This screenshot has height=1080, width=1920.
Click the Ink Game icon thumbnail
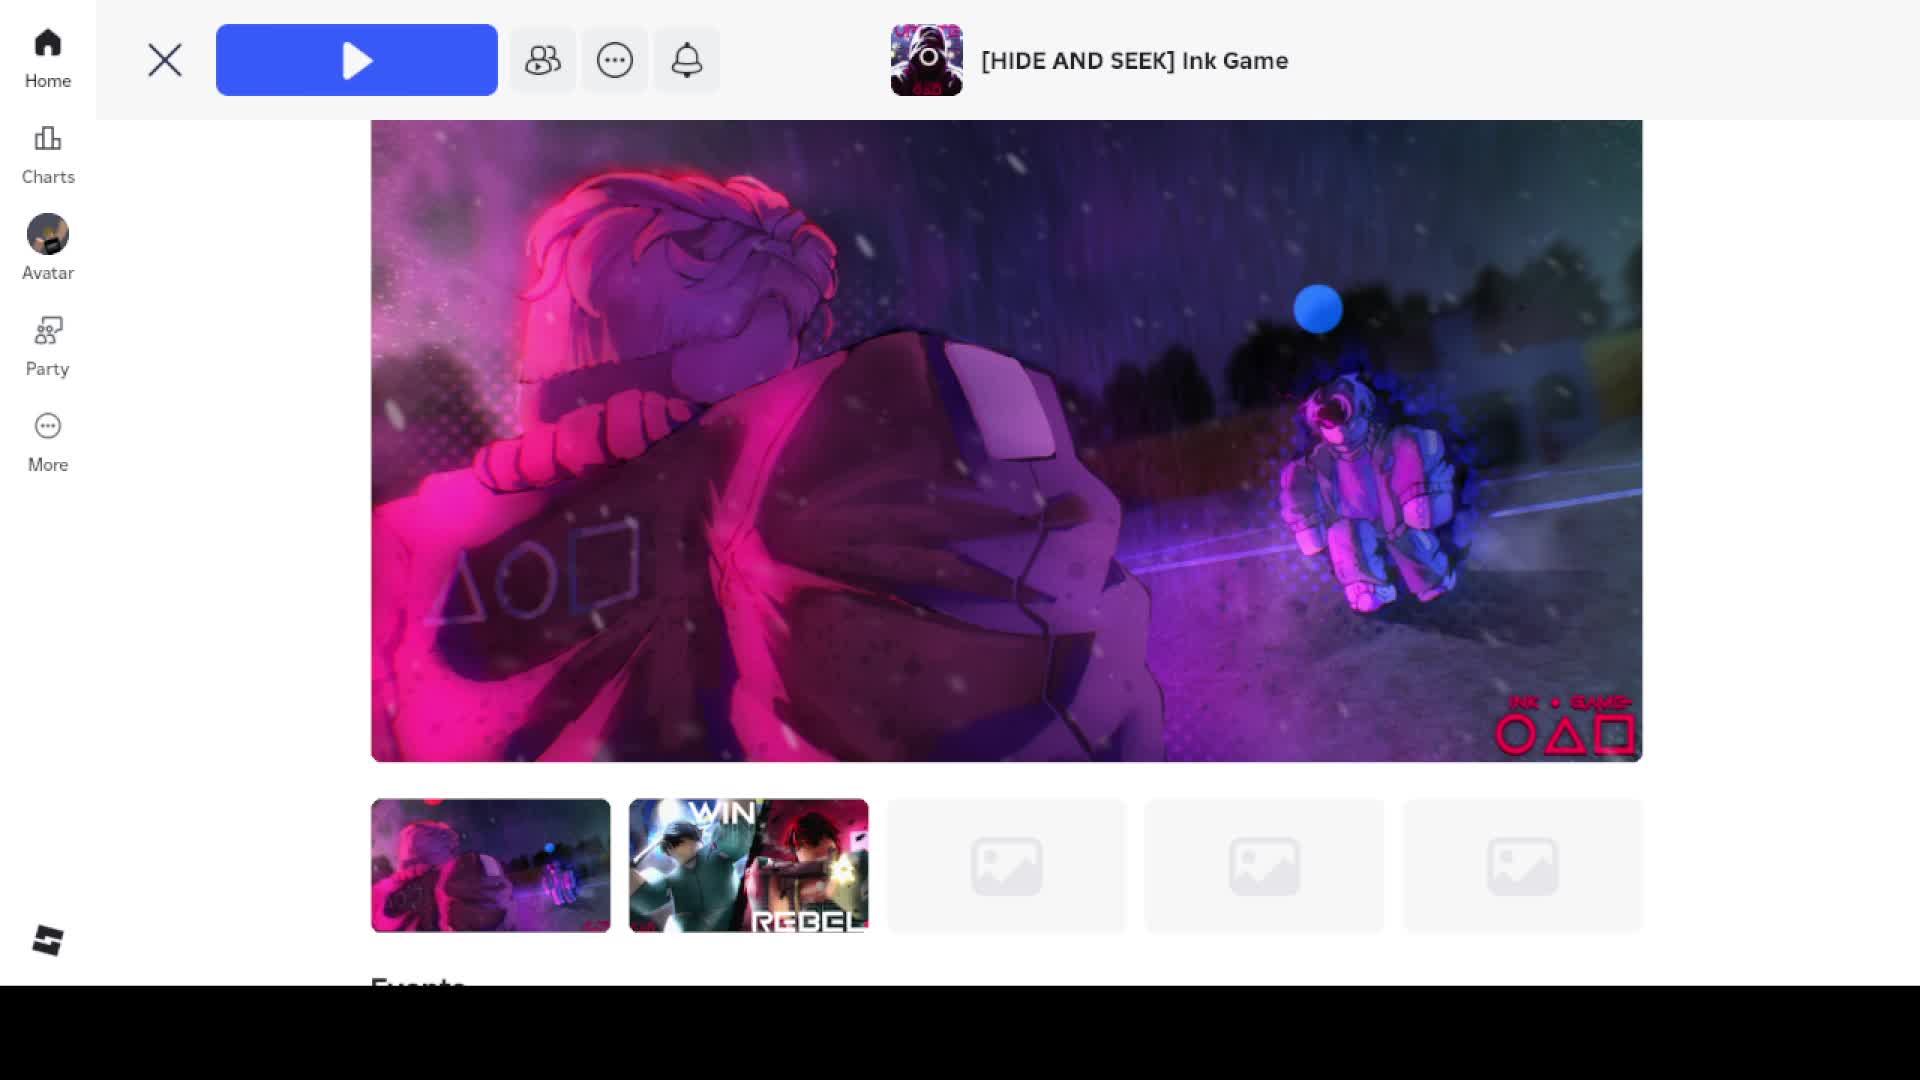(x=926, y=60)
